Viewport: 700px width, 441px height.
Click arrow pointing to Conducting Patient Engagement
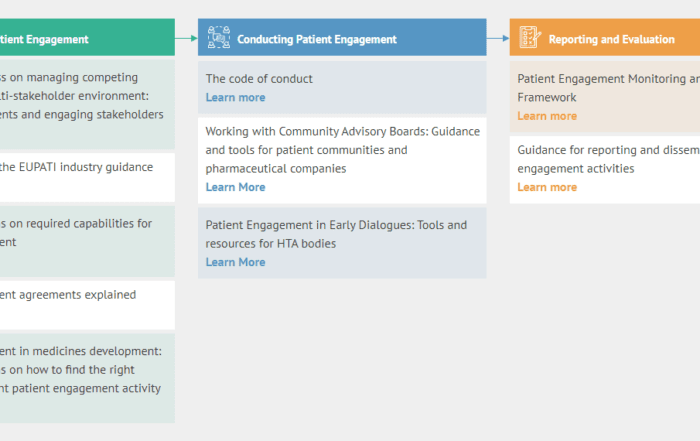pos(186,38)
